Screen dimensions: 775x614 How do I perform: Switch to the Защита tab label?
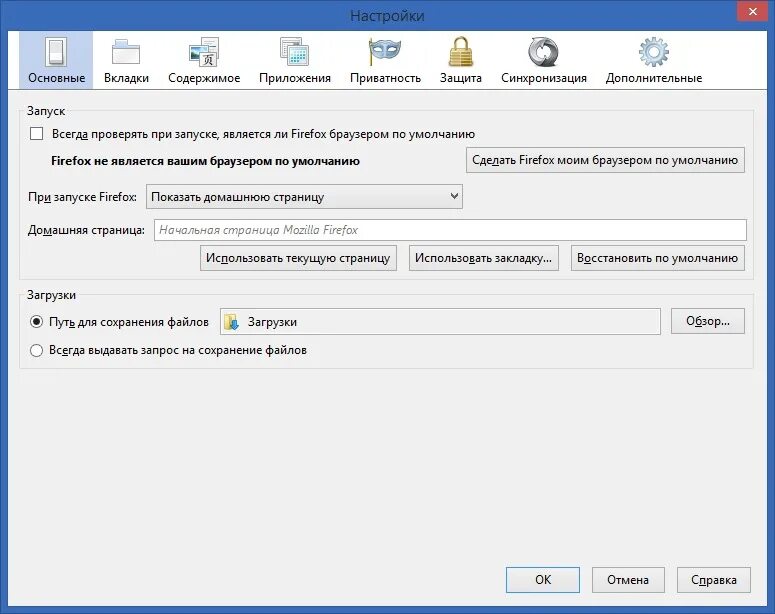[461, 78]
